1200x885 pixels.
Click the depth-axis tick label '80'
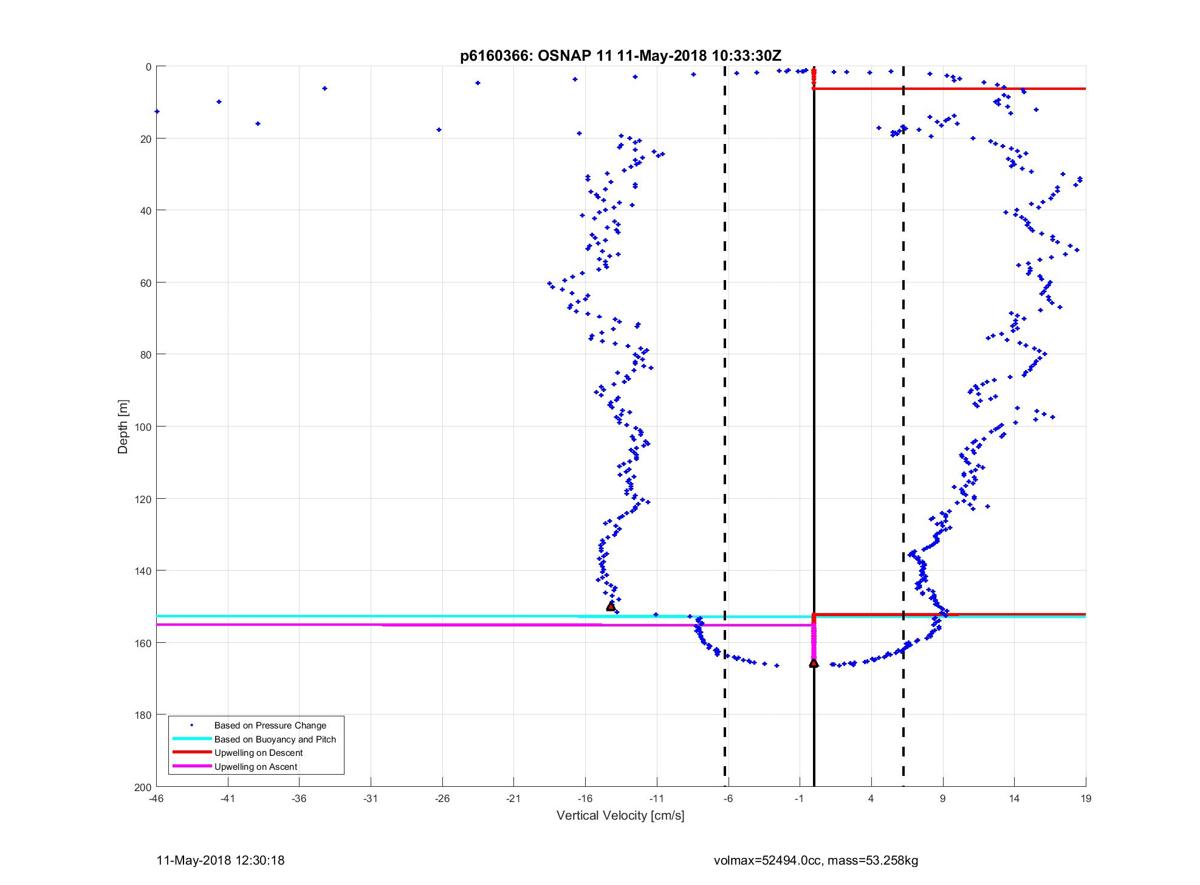tap(145, 355)
